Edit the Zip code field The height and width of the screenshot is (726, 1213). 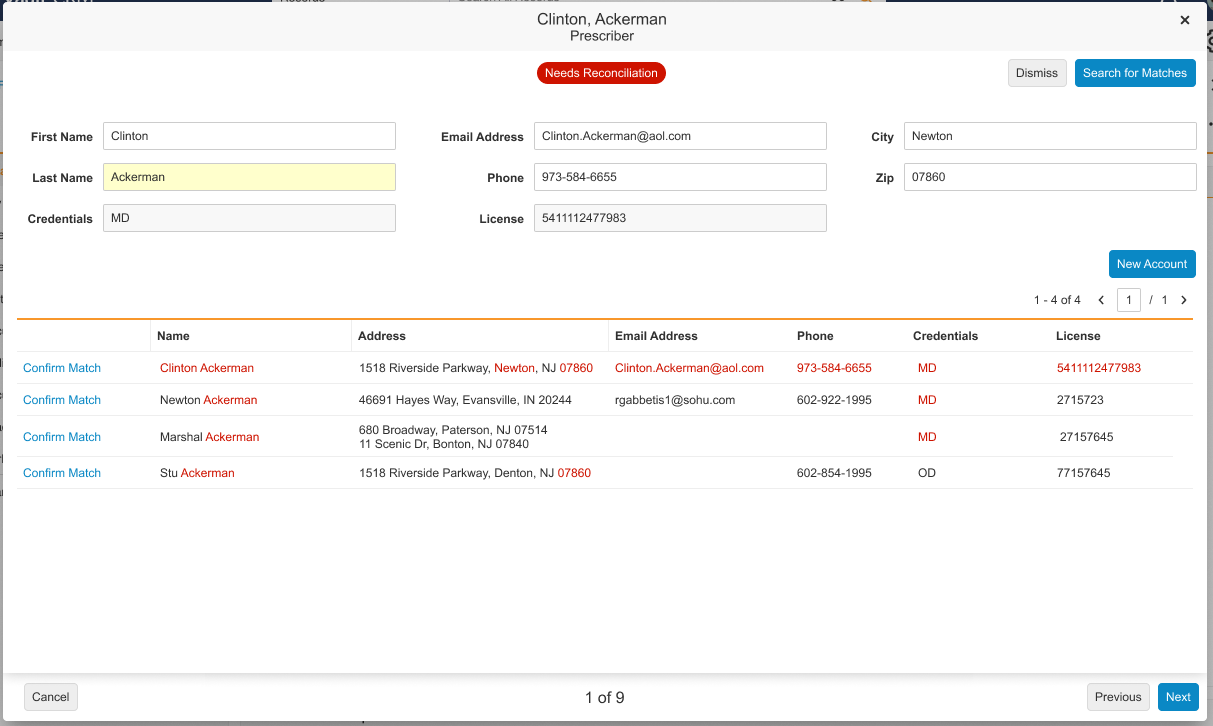(x=1050, y=177)
